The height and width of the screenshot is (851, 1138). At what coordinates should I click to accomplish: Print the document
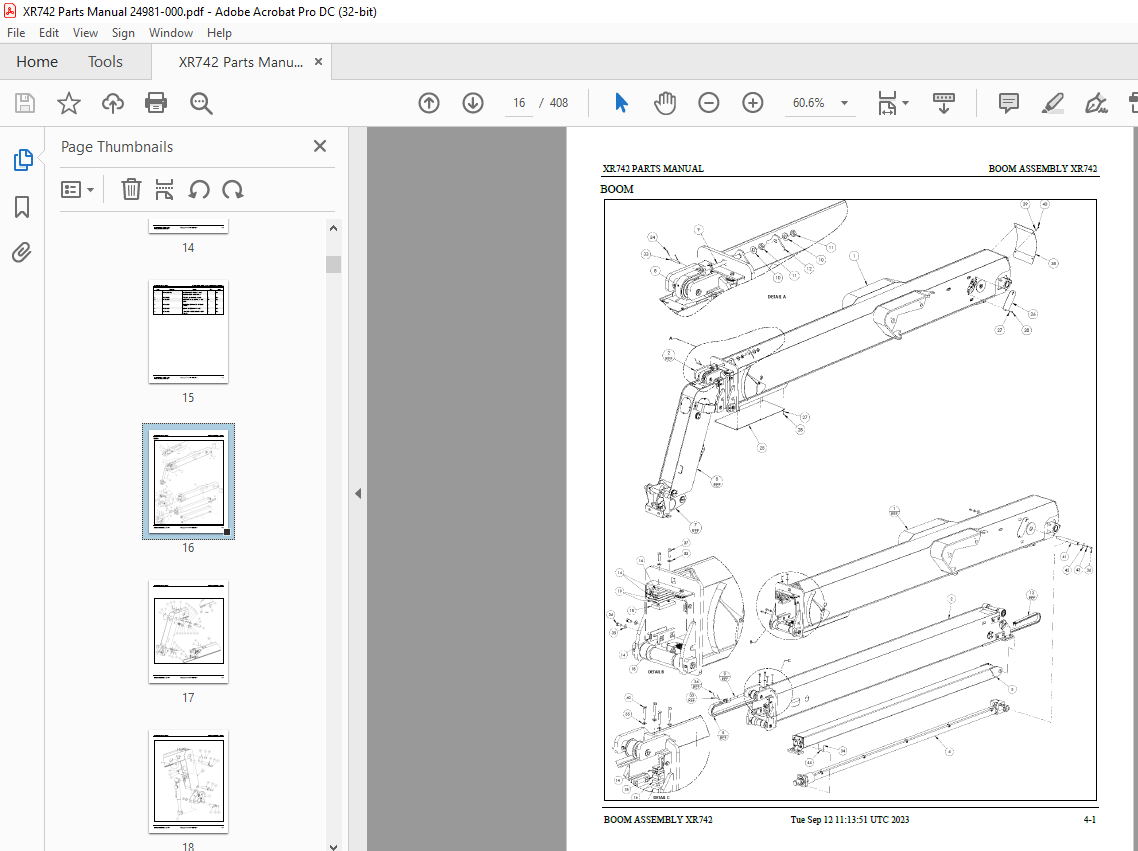[156, 103]
